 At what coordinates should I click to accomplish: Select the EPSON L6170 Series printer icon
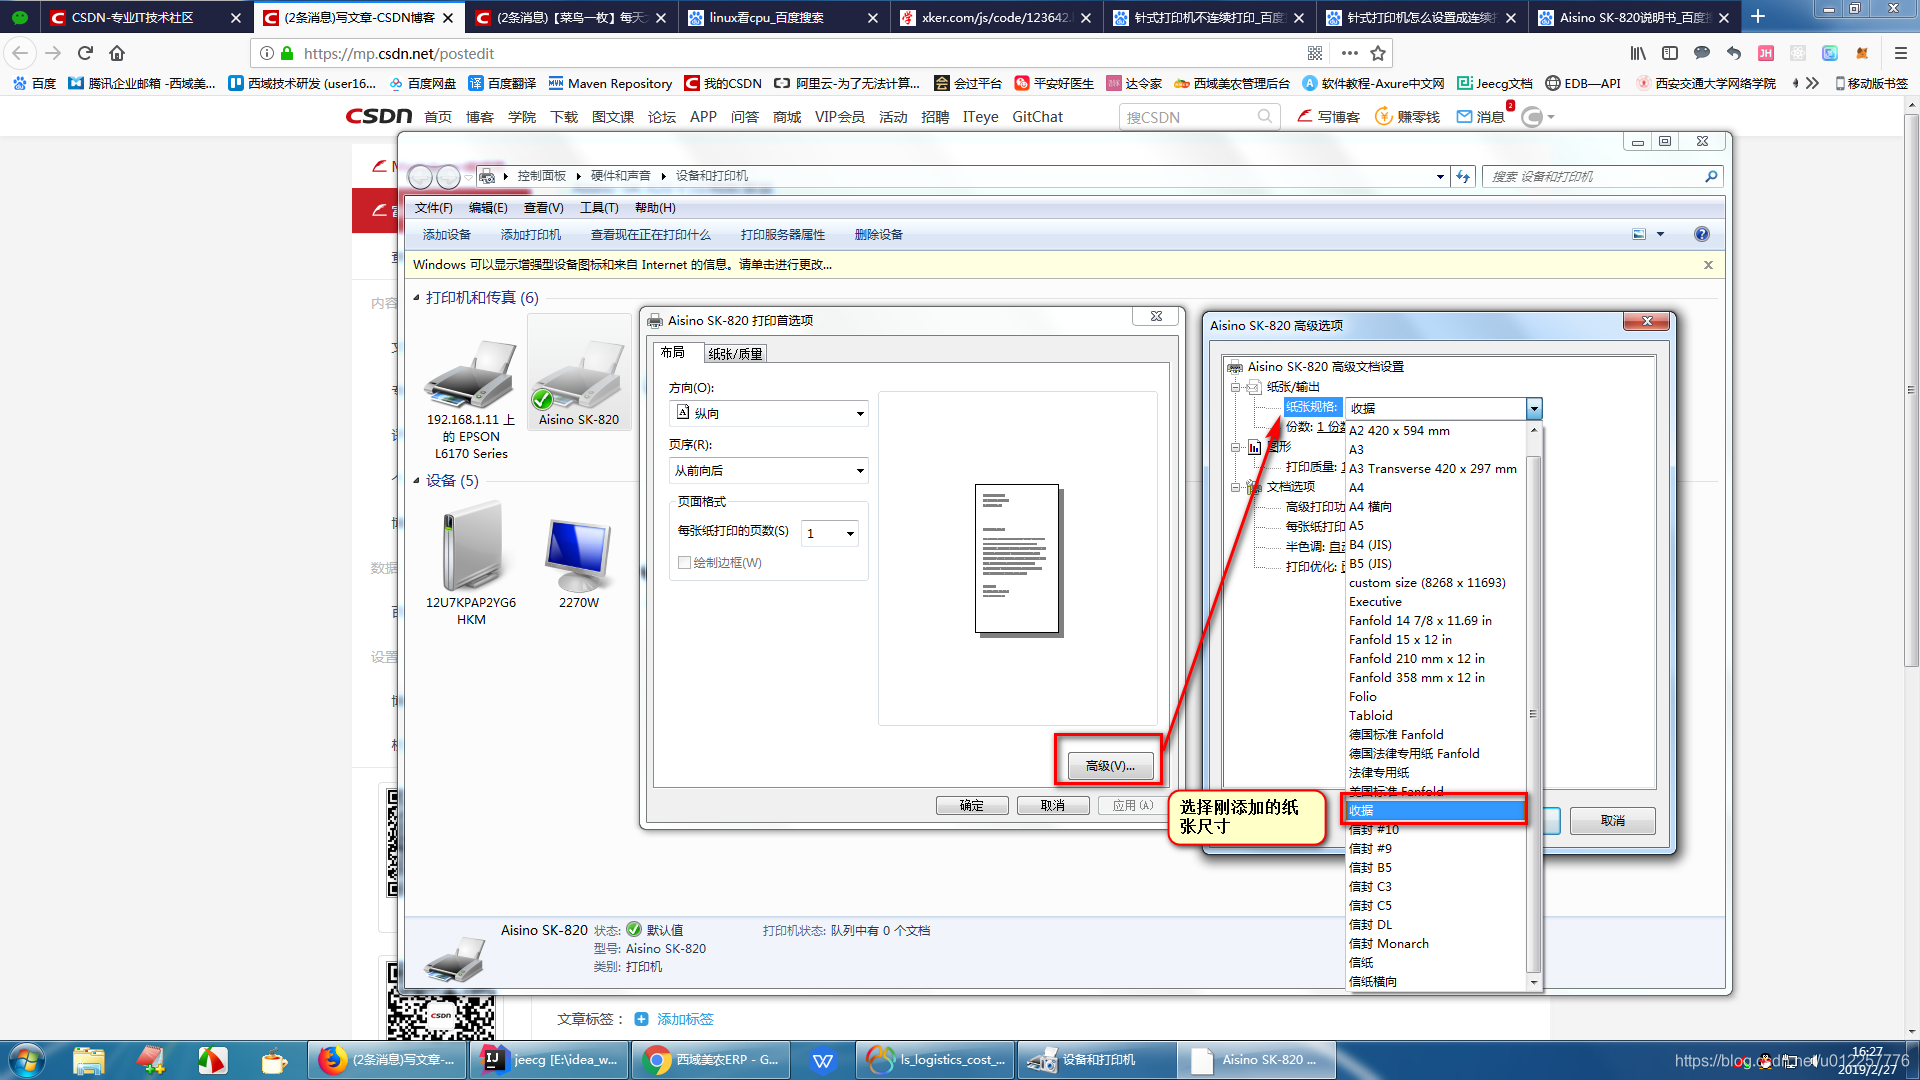[x=470, y=373]
